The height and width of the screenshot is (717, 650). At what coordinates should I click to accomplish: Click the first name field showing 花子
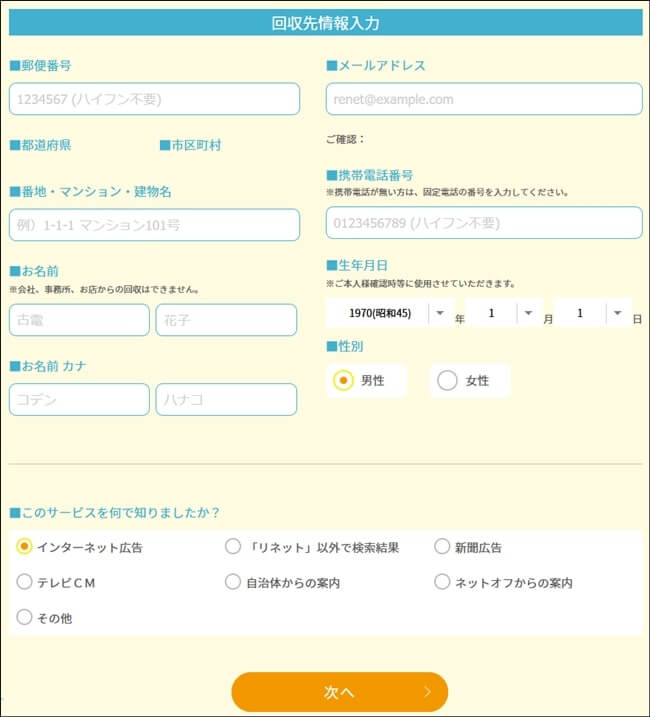[x=226, y=320]
